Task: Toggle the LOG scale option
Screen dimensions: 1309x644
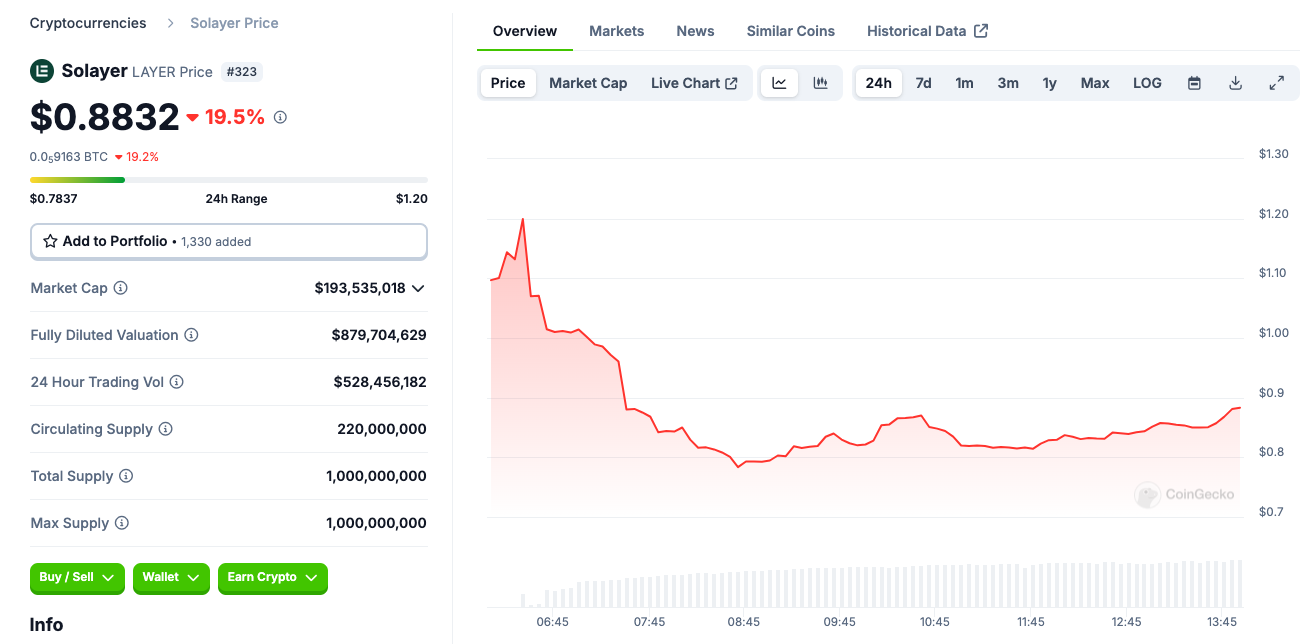Action: [x=1147, y=83]
